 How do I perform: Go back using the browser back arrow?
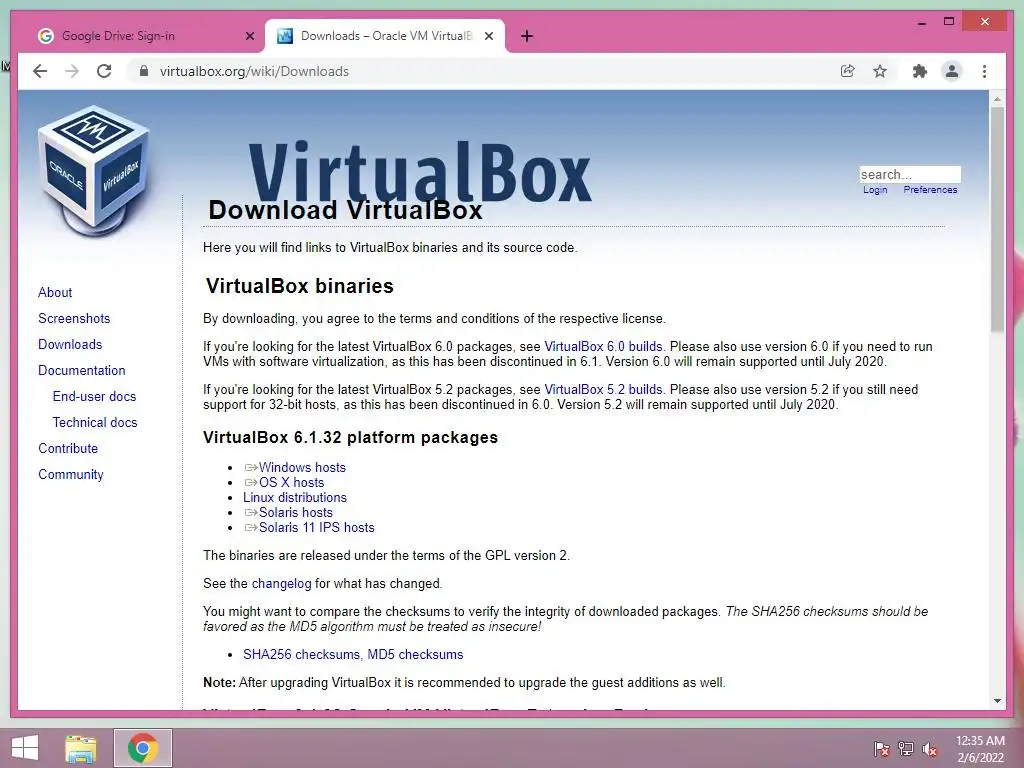(x=40, y=71)
